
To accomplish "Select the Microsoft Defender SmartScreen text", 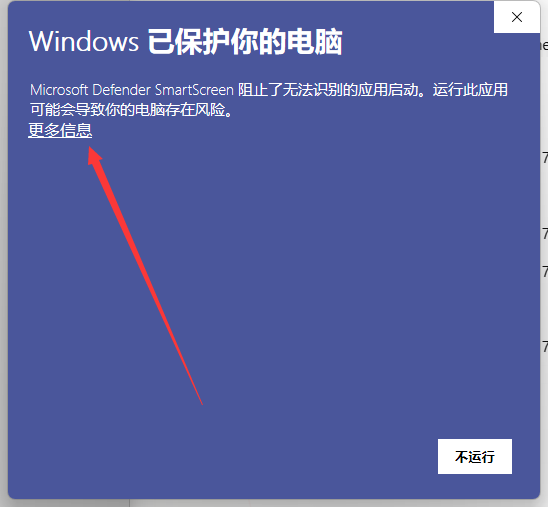I will [x=131, y=90].
